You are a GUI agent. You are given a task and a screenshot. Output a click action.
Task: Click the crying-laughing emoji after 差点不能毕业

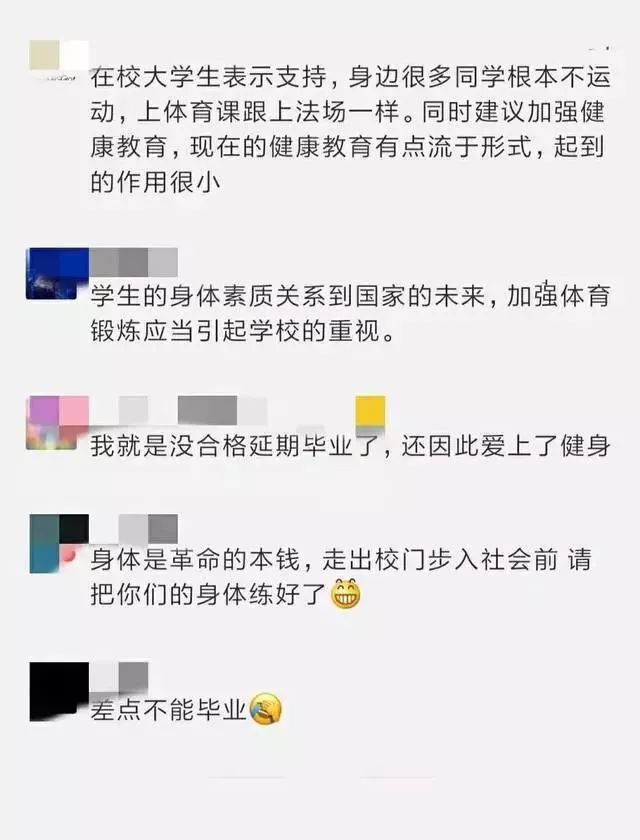point(266,709)
